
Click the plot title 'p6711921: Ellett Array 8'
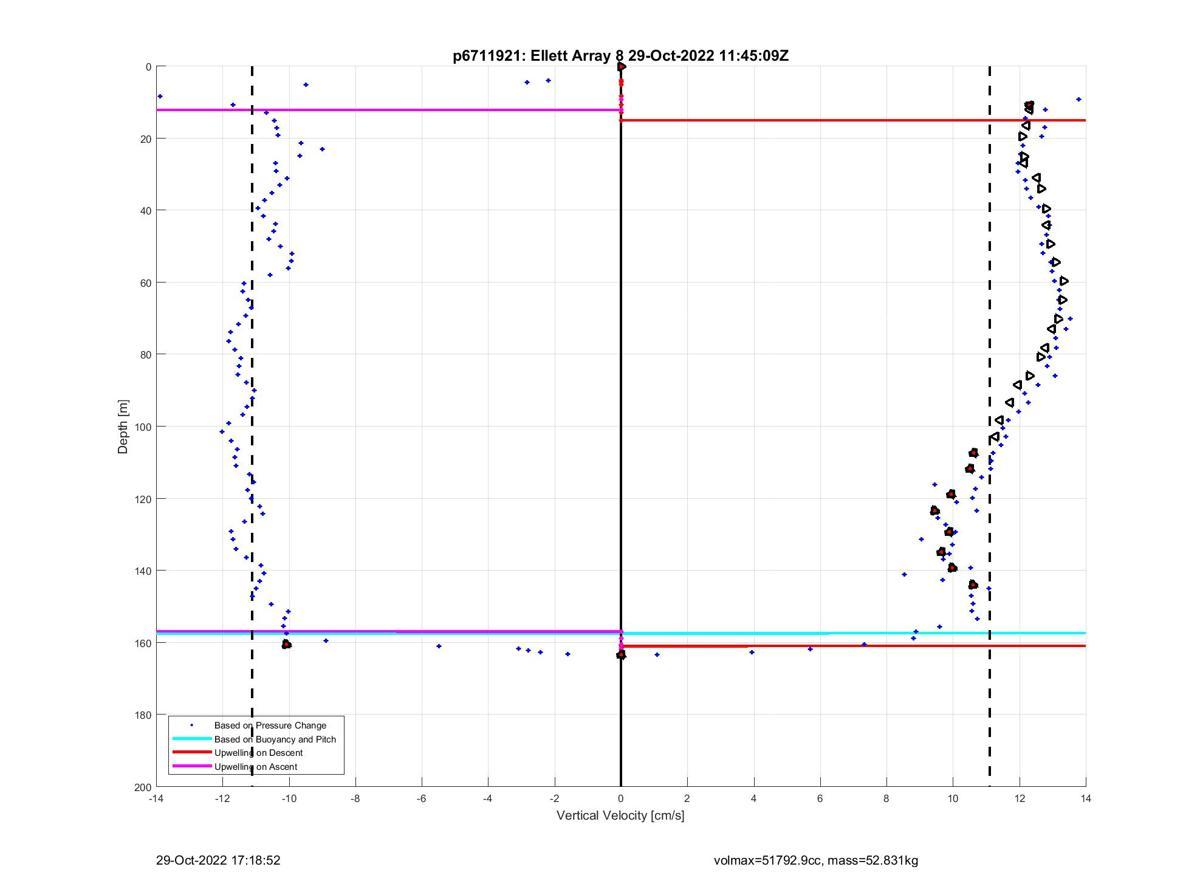539,56
